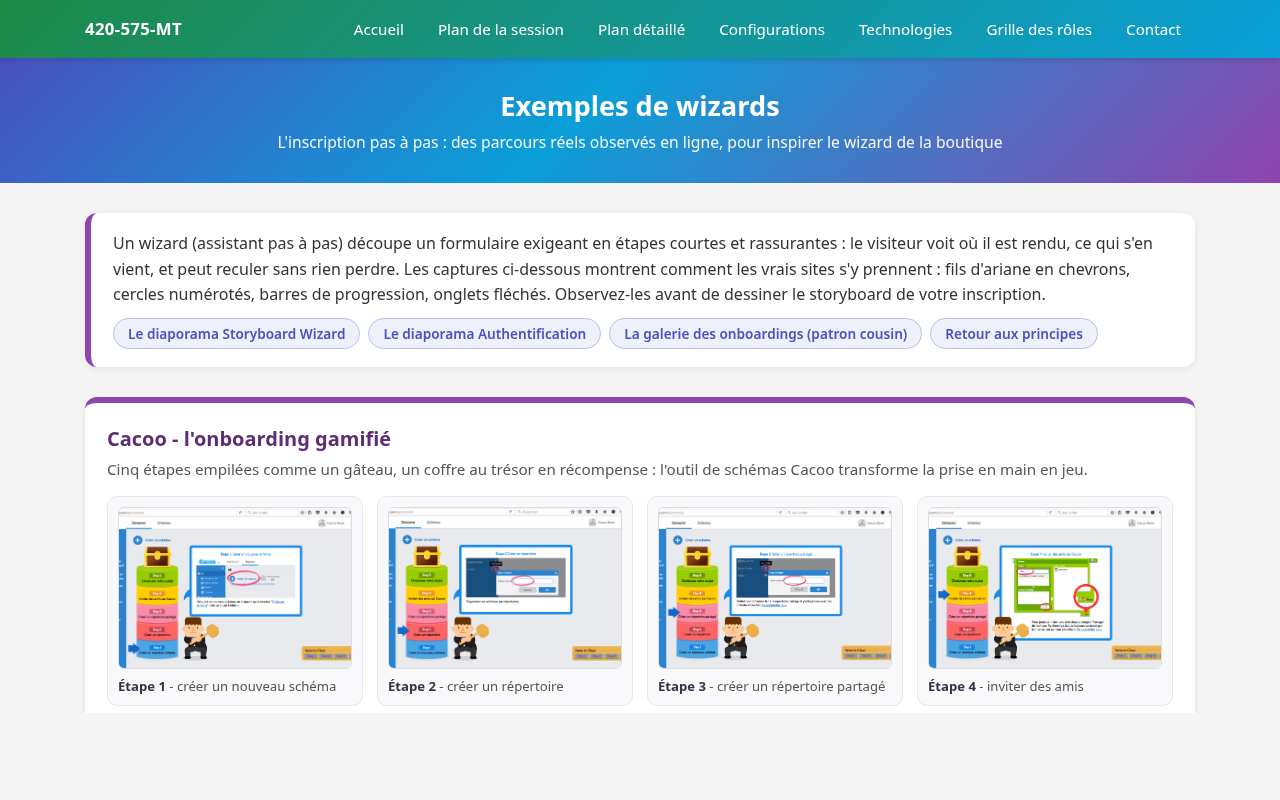Viewport: 1280px width, 800px height.
Task: Open Le diaporama Authentification link
Action: [484, 334]
